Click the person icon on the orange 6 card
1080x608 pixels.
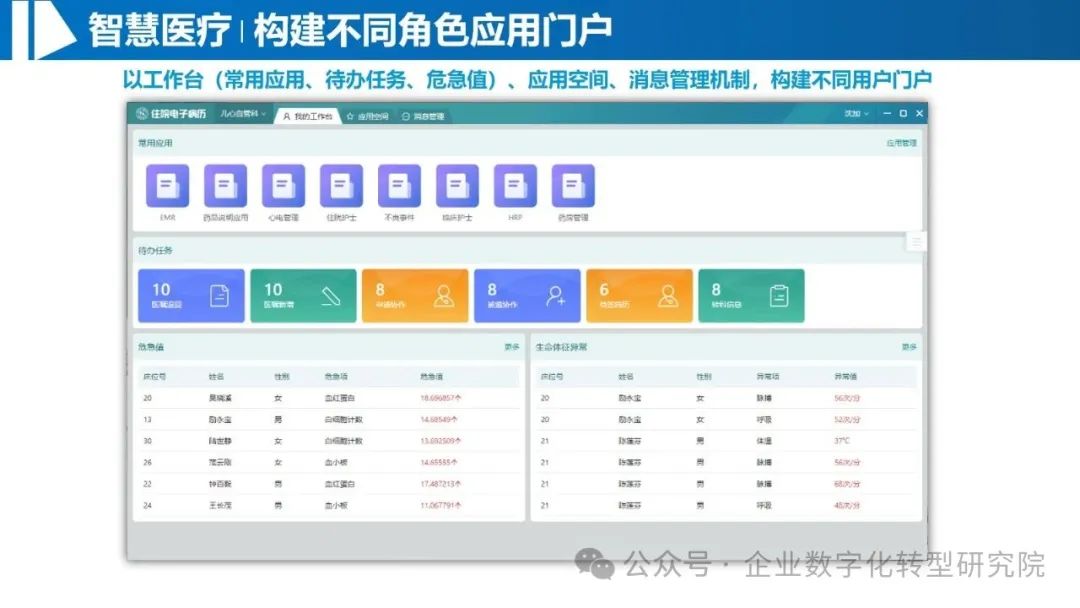pos(667,296)
